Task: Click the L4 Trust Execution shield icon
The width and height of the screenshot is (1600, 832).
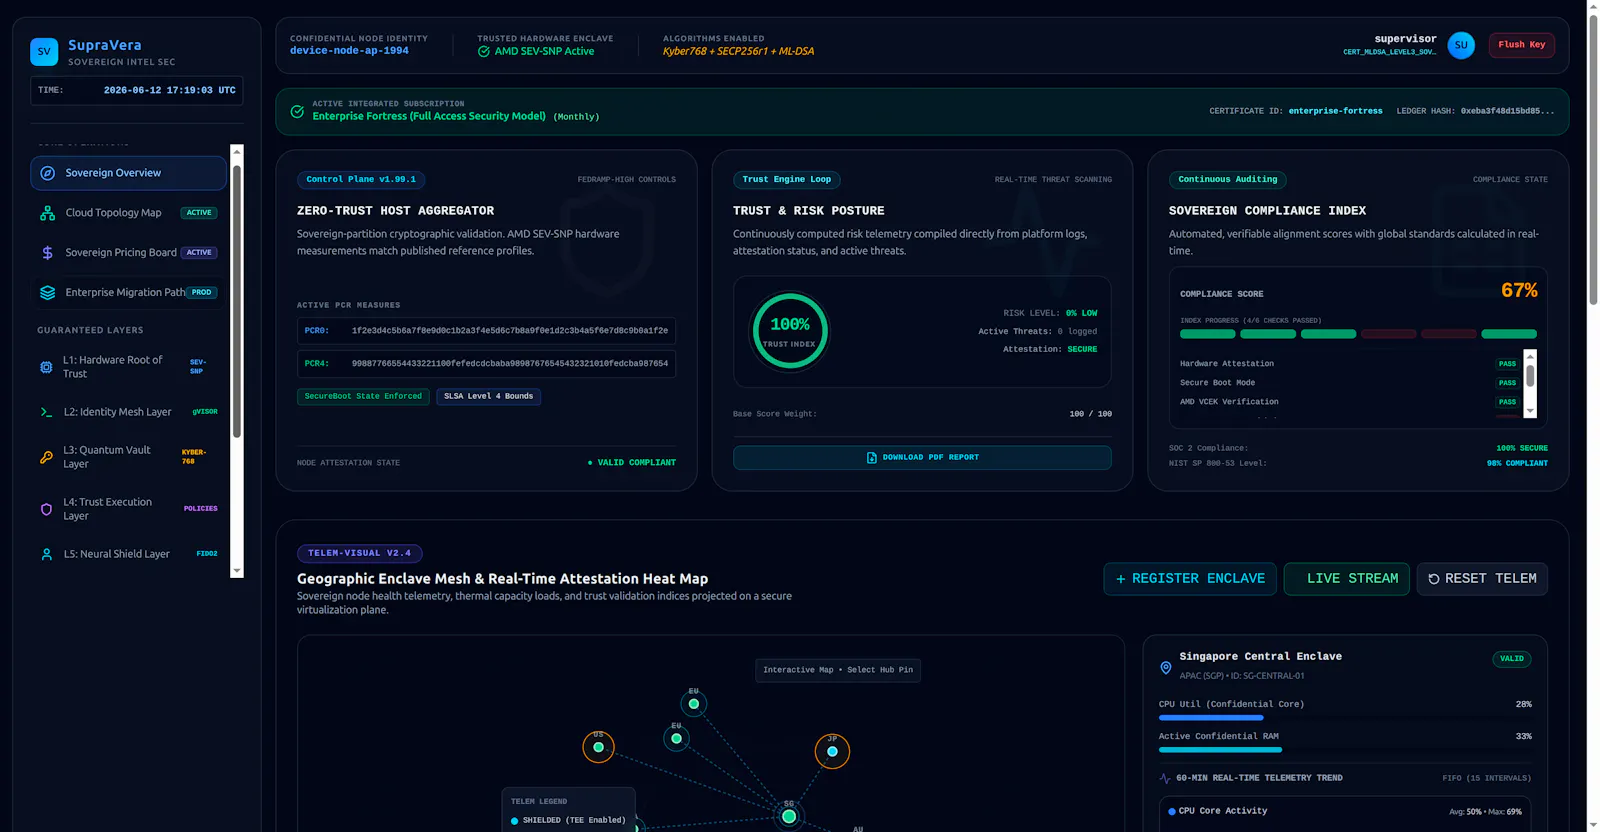Action: point(46,509)
